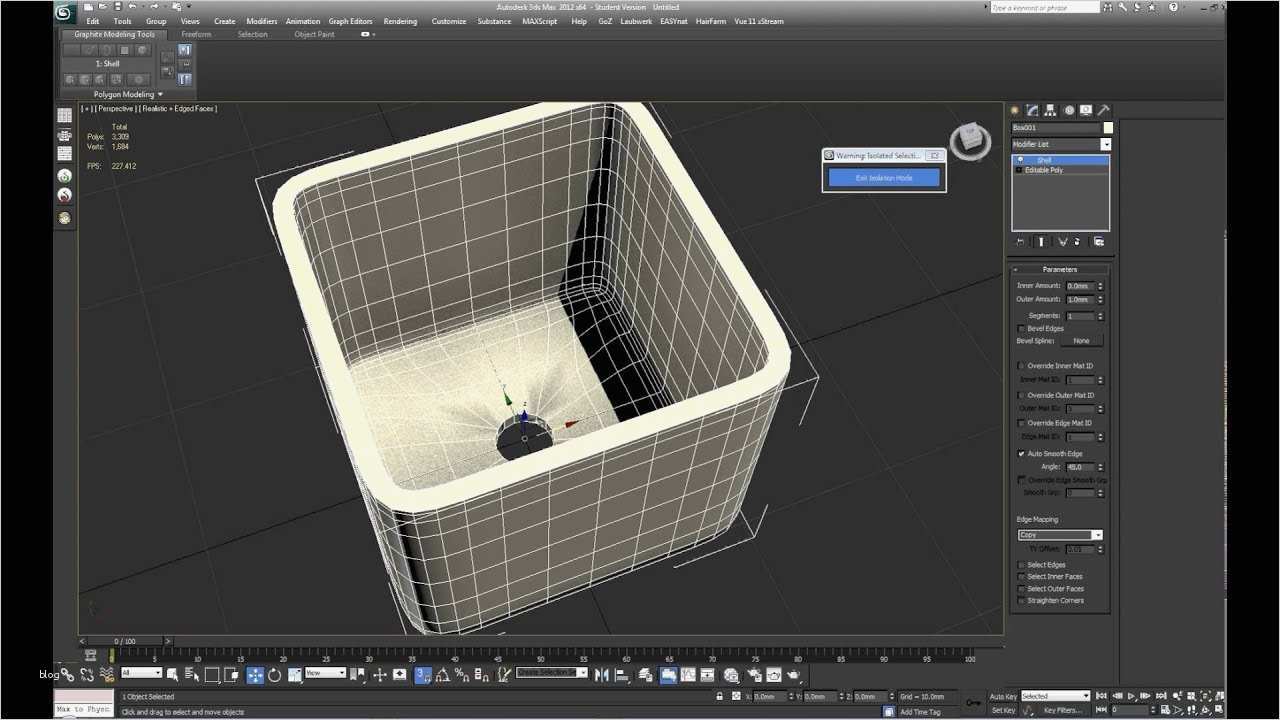Open the Utilities hammer panel tab
The height and width of the screenshot is (720, 1280).
1103,110
